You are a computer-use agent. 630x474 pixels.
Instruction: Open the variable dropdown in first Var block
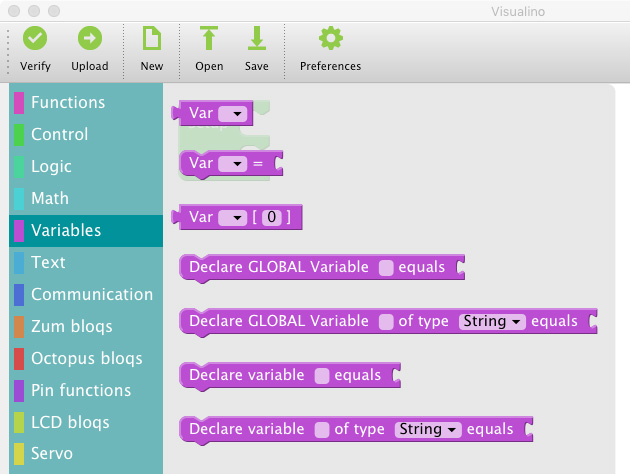click(x=232, y=114)
